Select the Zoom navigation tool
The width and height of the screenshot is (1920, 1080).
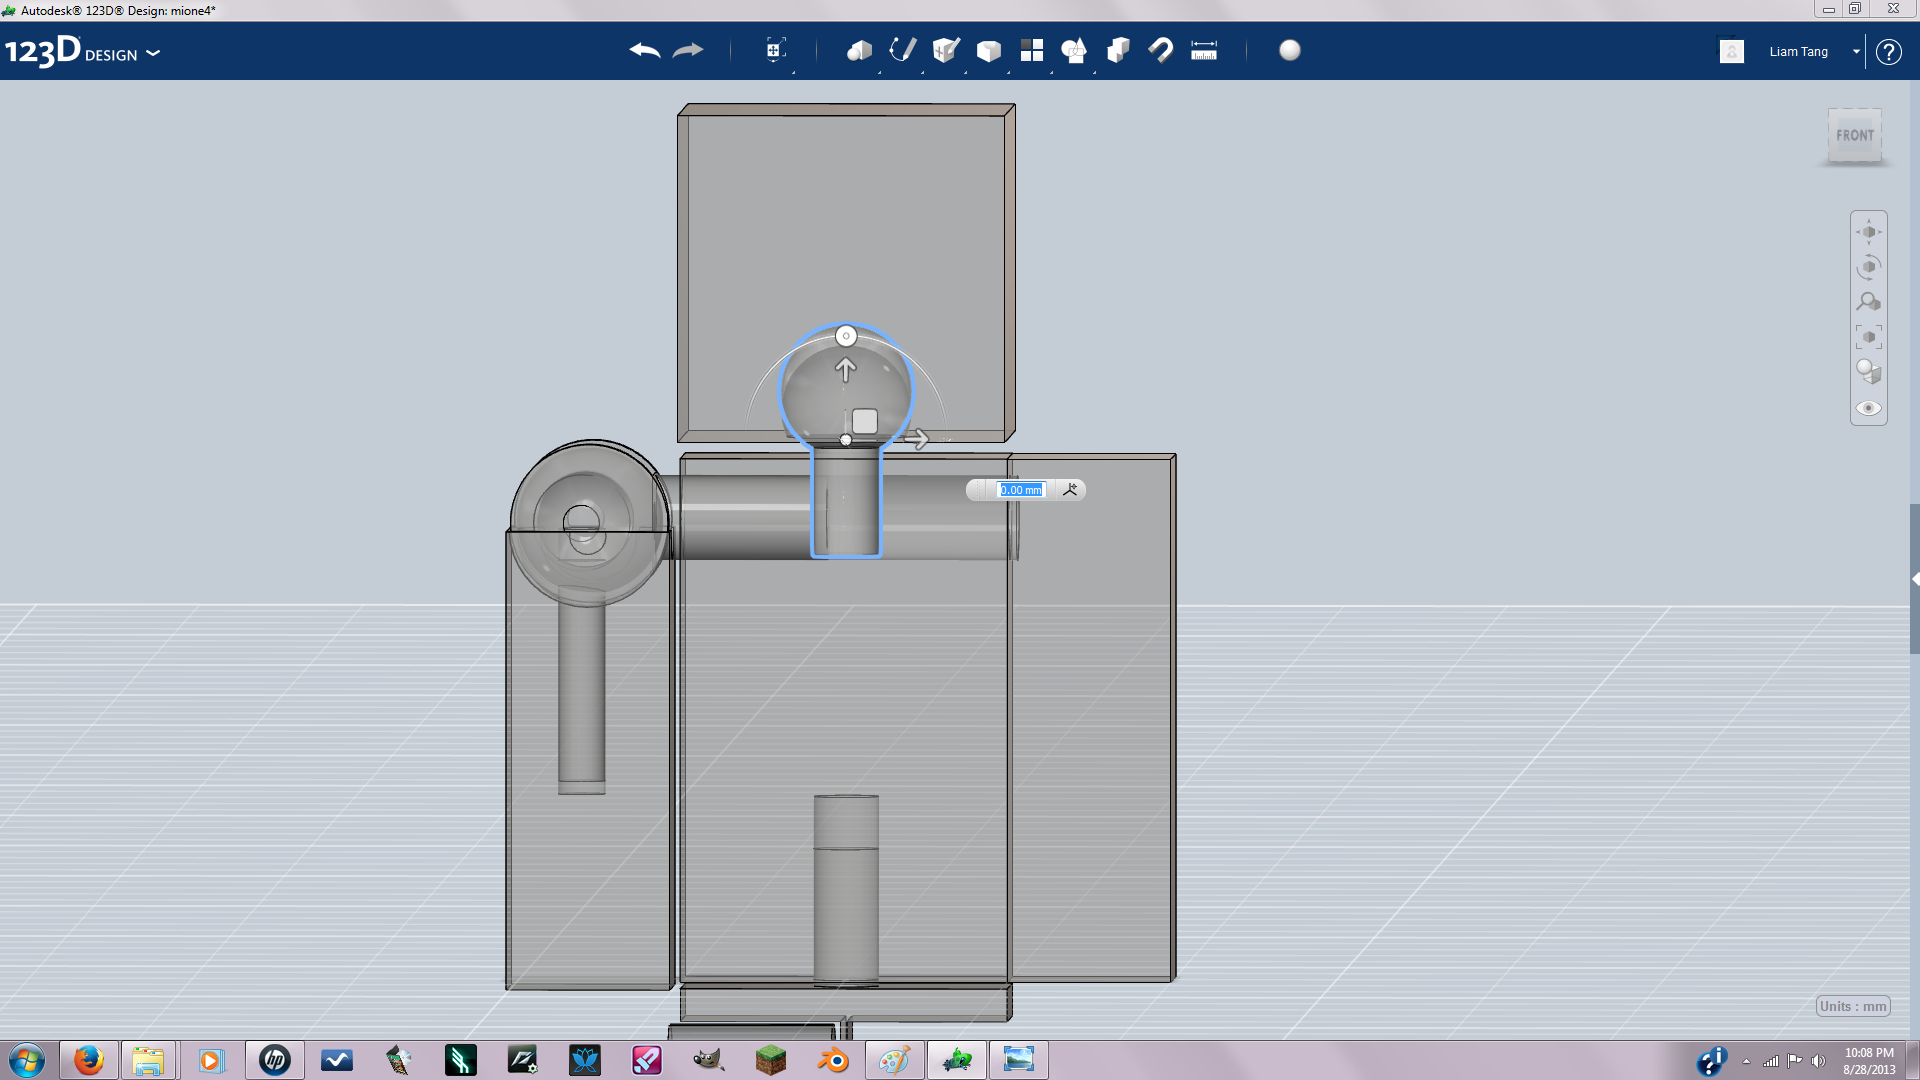coord(1869,302)
